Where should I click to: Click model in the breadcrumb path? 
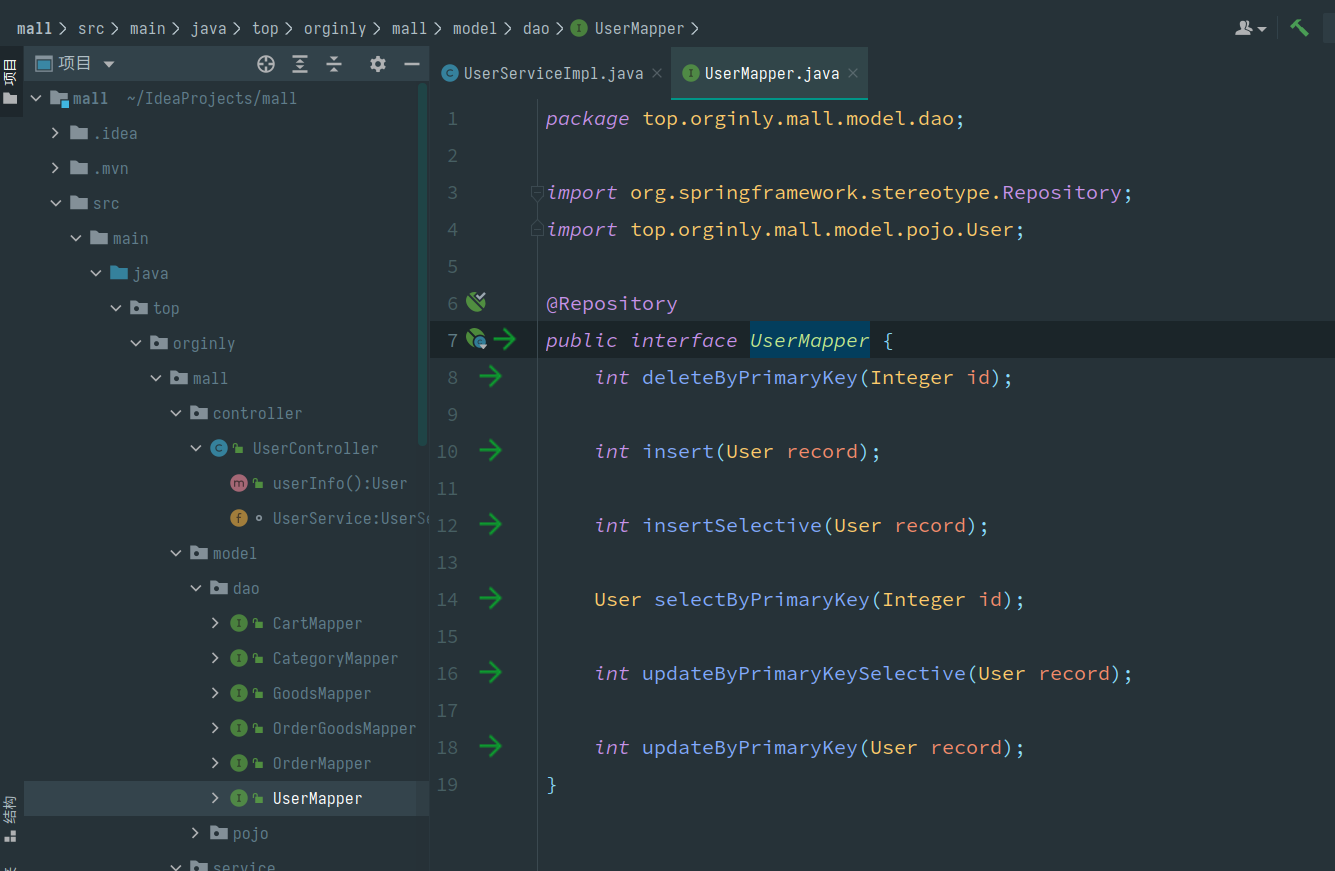475,28
